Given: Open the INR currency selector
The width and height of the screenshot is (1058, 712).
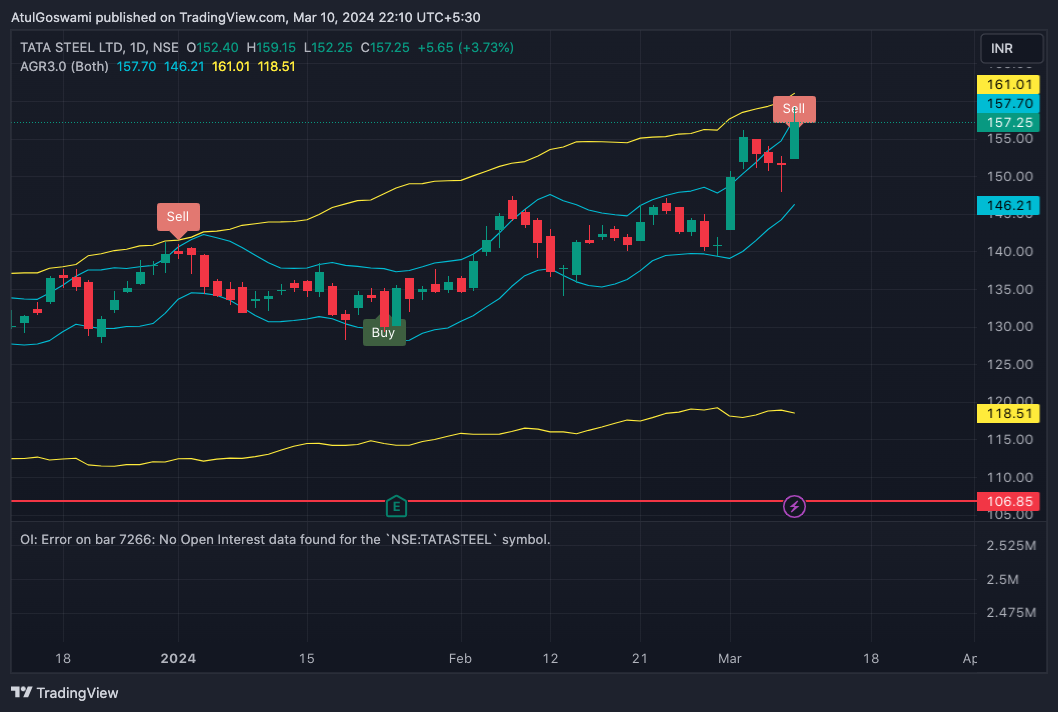Looking at the screenshot, I should [1011, 49].
